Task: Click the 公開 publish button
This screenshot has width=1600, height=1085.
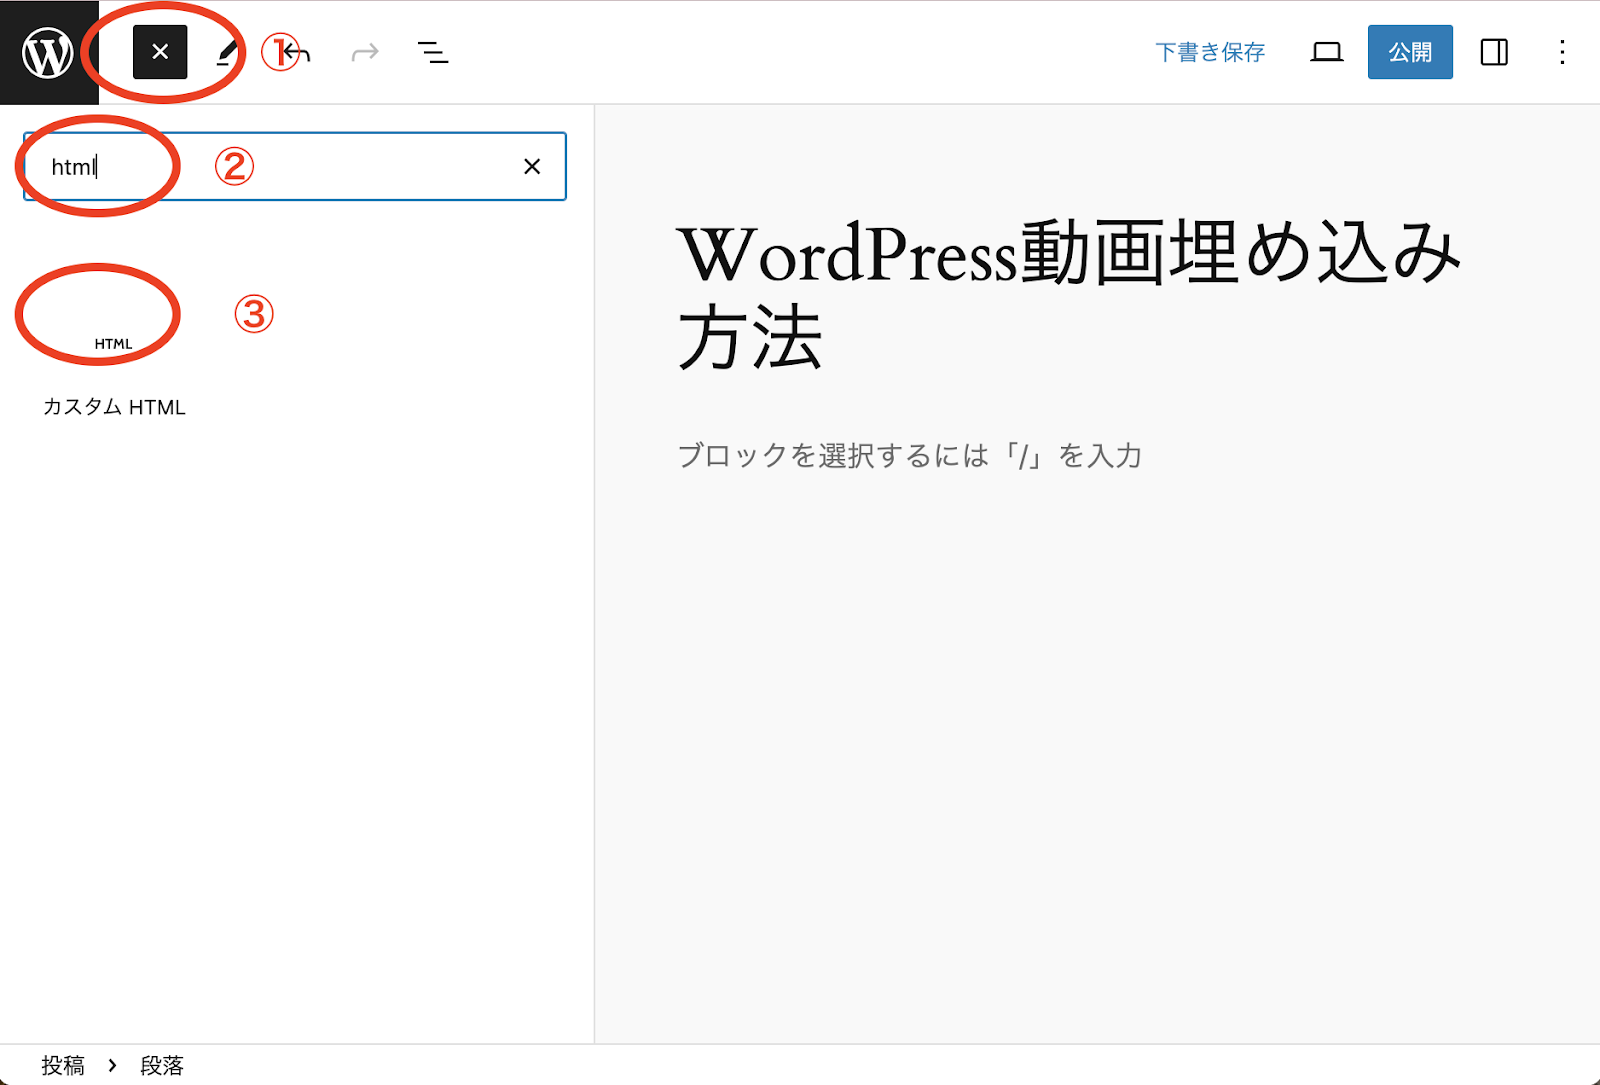Action: pyautogui.click(x=1410, y=52)
